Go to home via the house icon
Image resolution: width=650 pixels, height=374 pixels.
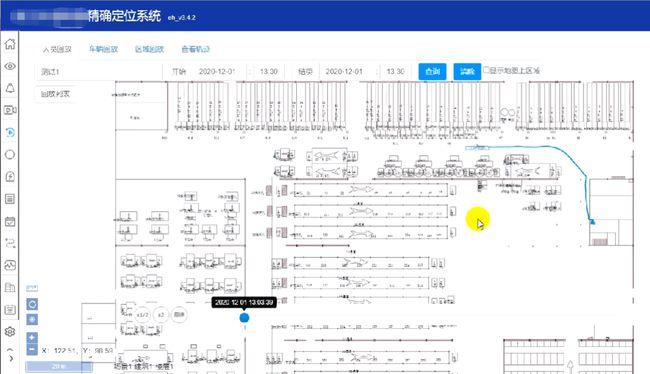pyautogui.click(x=10, y=44)
